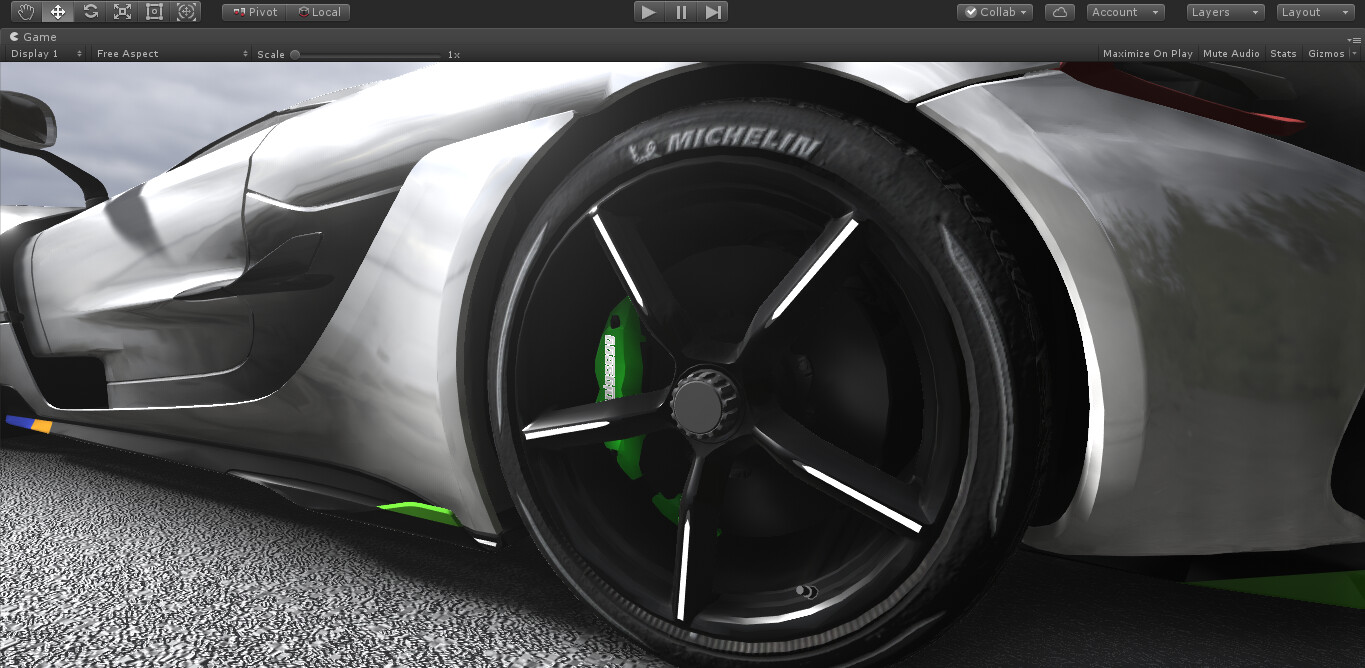The image size is (1365, 668).
Task: Open the Collab dropdown
Action: coord(995,12)
